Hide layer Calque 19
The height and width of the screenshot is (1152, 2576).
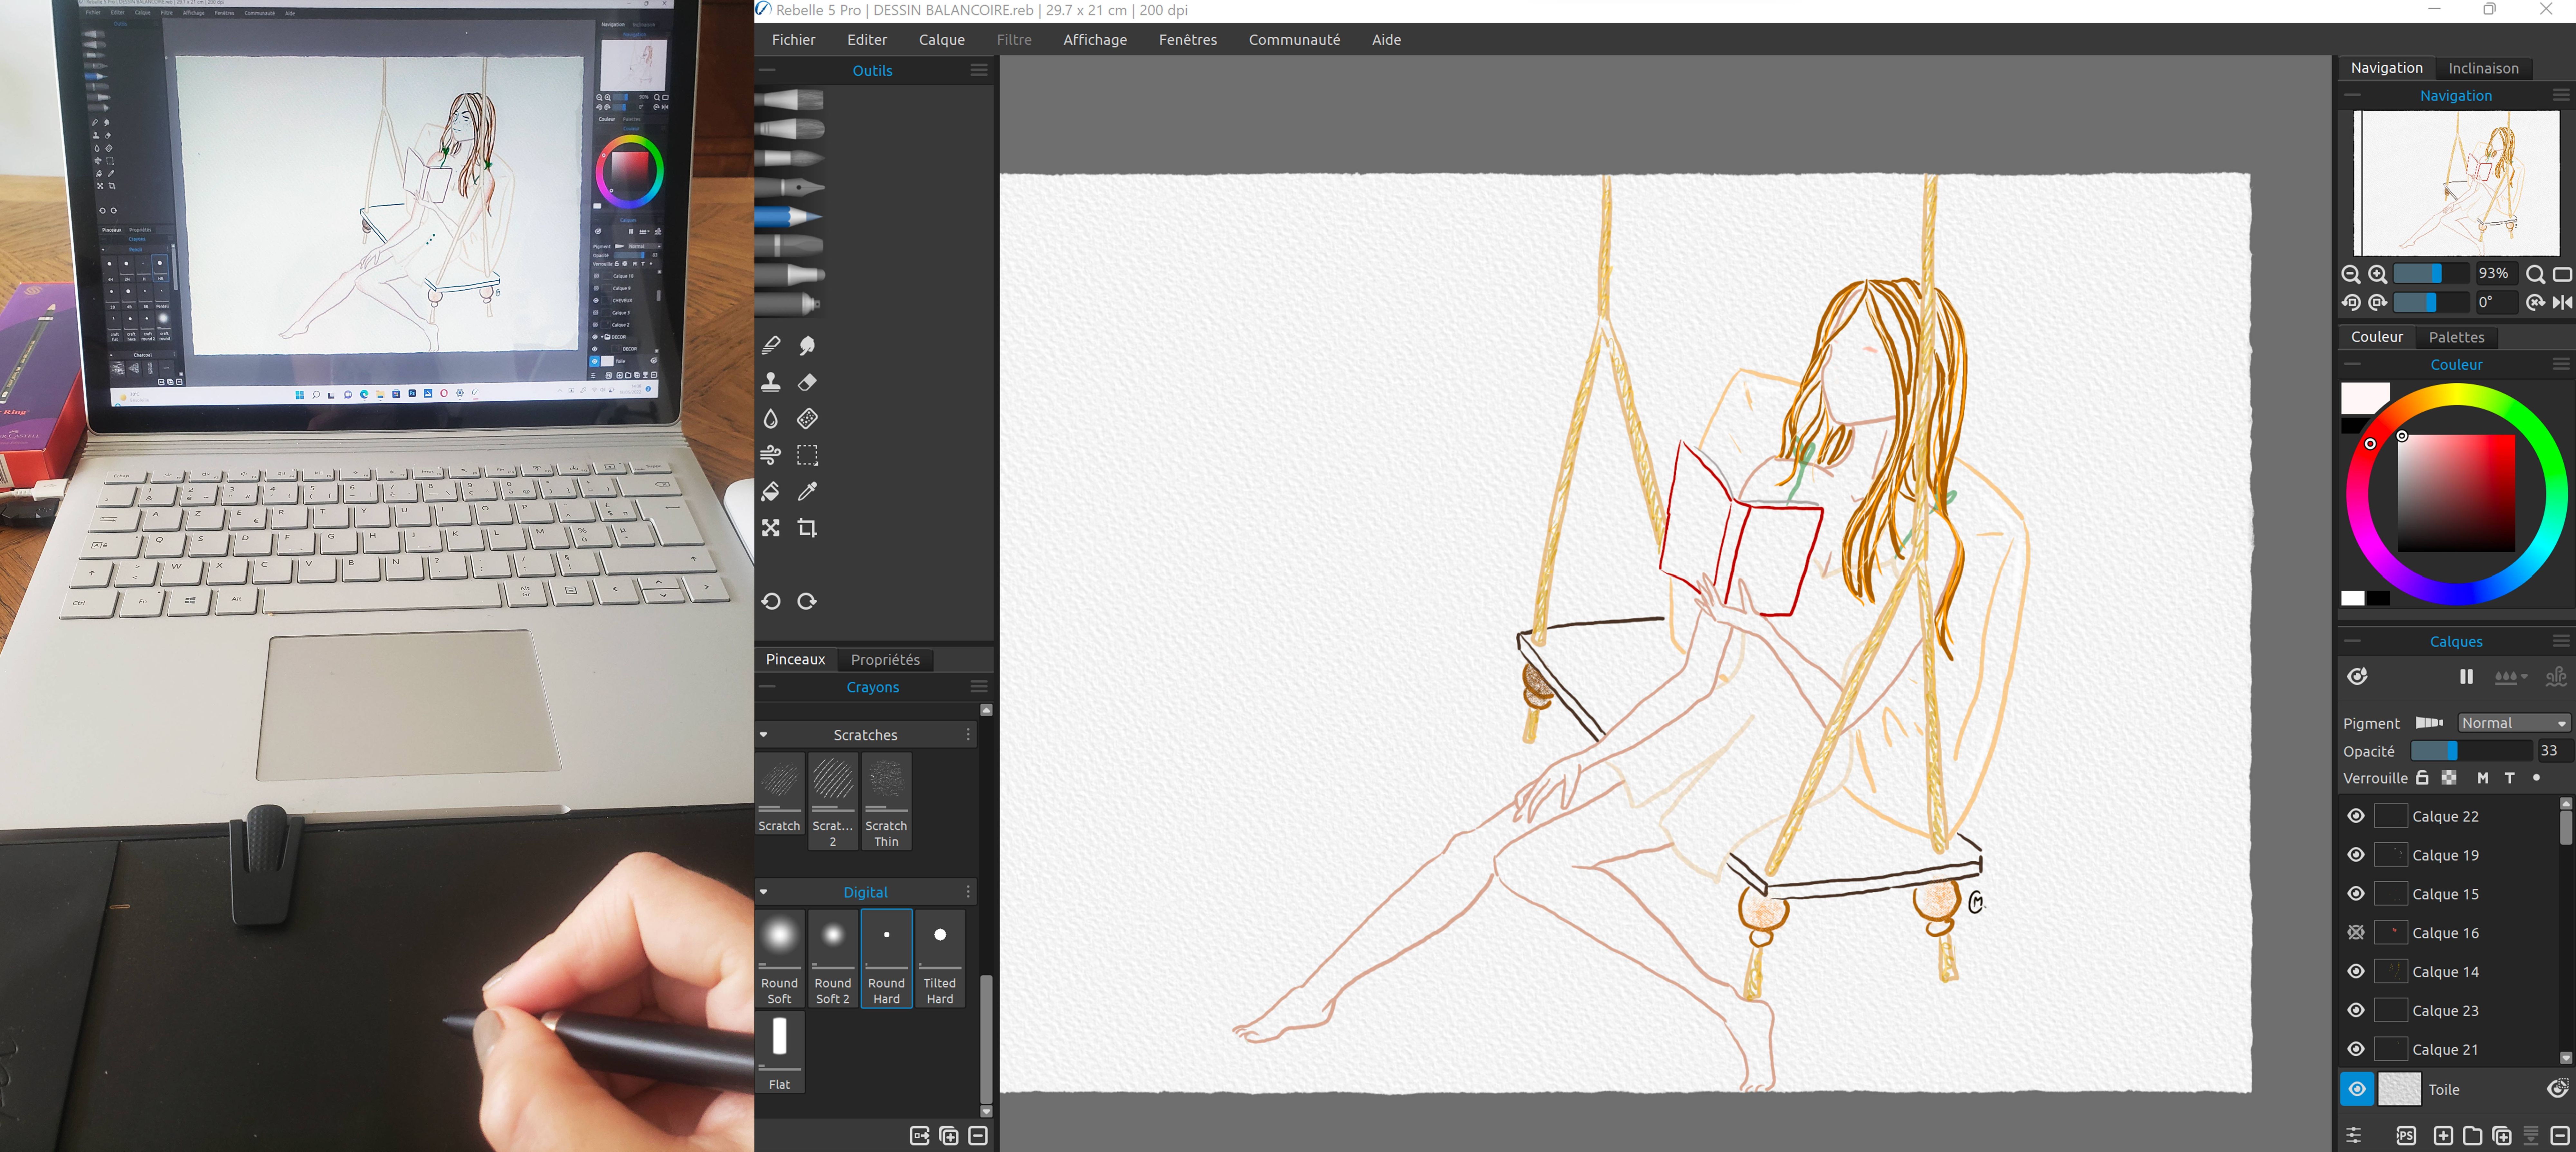(2356, 855)
